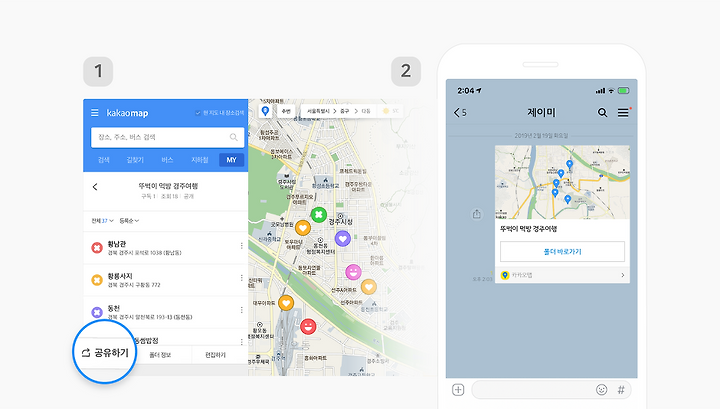This screenshot has width=720, height=409.
Task: Tap the chat message input field
Action: point(551,390)
